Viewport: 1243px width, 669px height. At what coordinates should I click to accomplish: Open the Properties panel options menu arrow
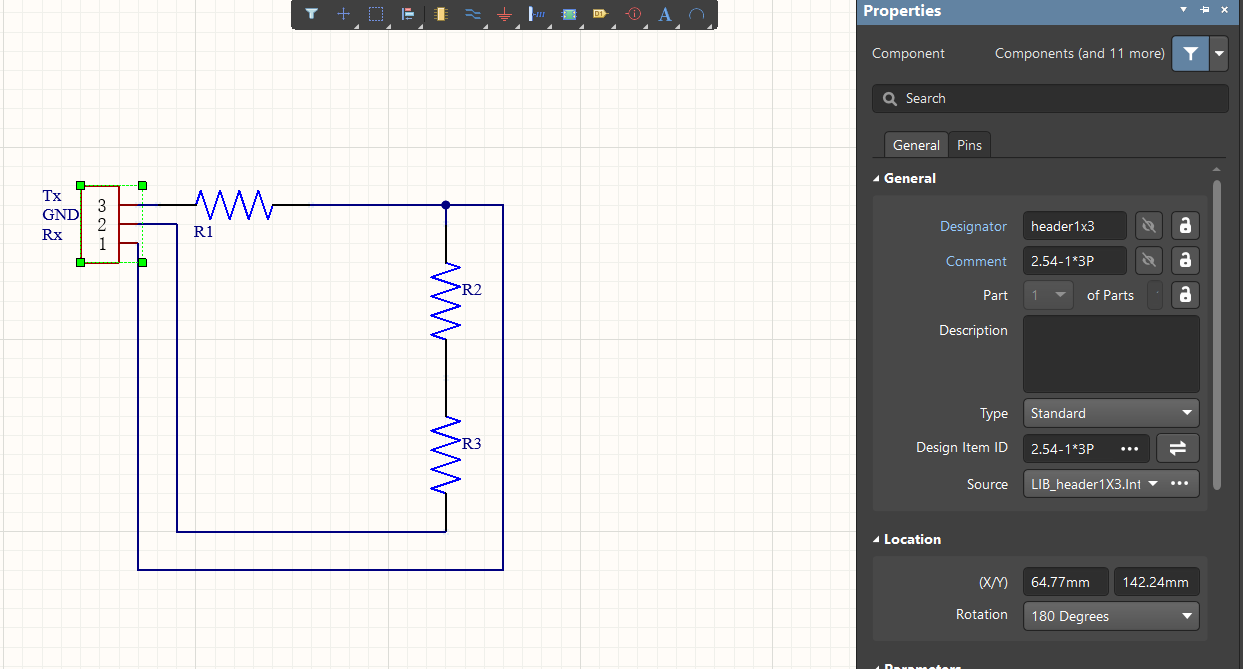(x=1183, y=10)
